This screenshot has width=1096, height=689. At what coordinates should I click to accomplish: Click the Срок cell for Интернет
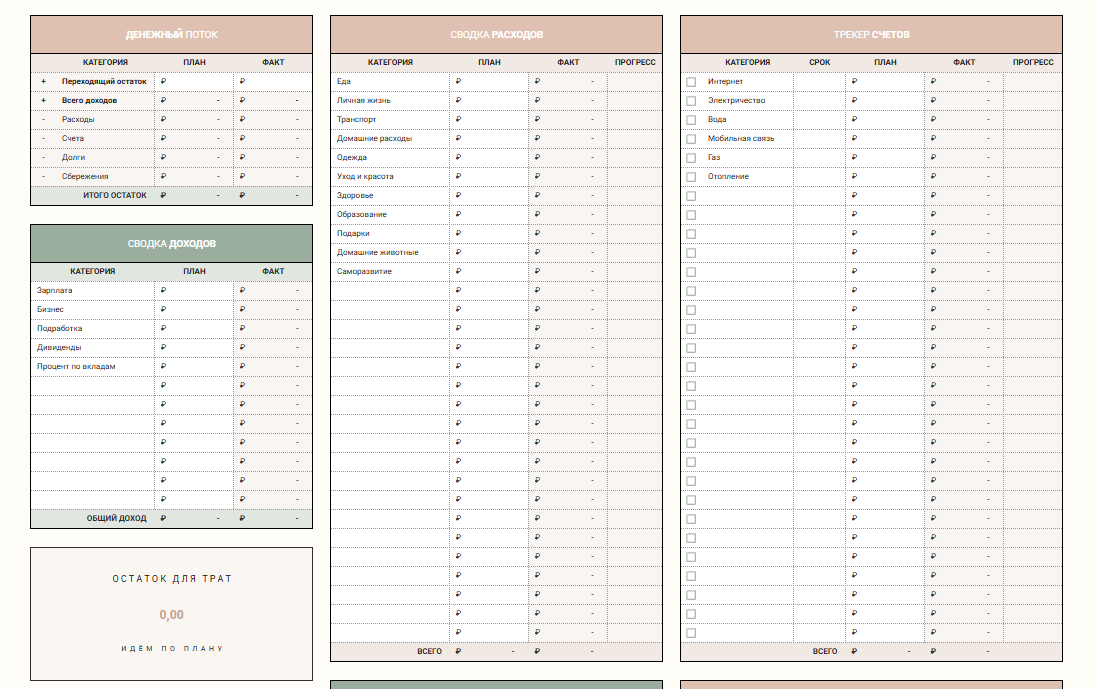[819, 82]
